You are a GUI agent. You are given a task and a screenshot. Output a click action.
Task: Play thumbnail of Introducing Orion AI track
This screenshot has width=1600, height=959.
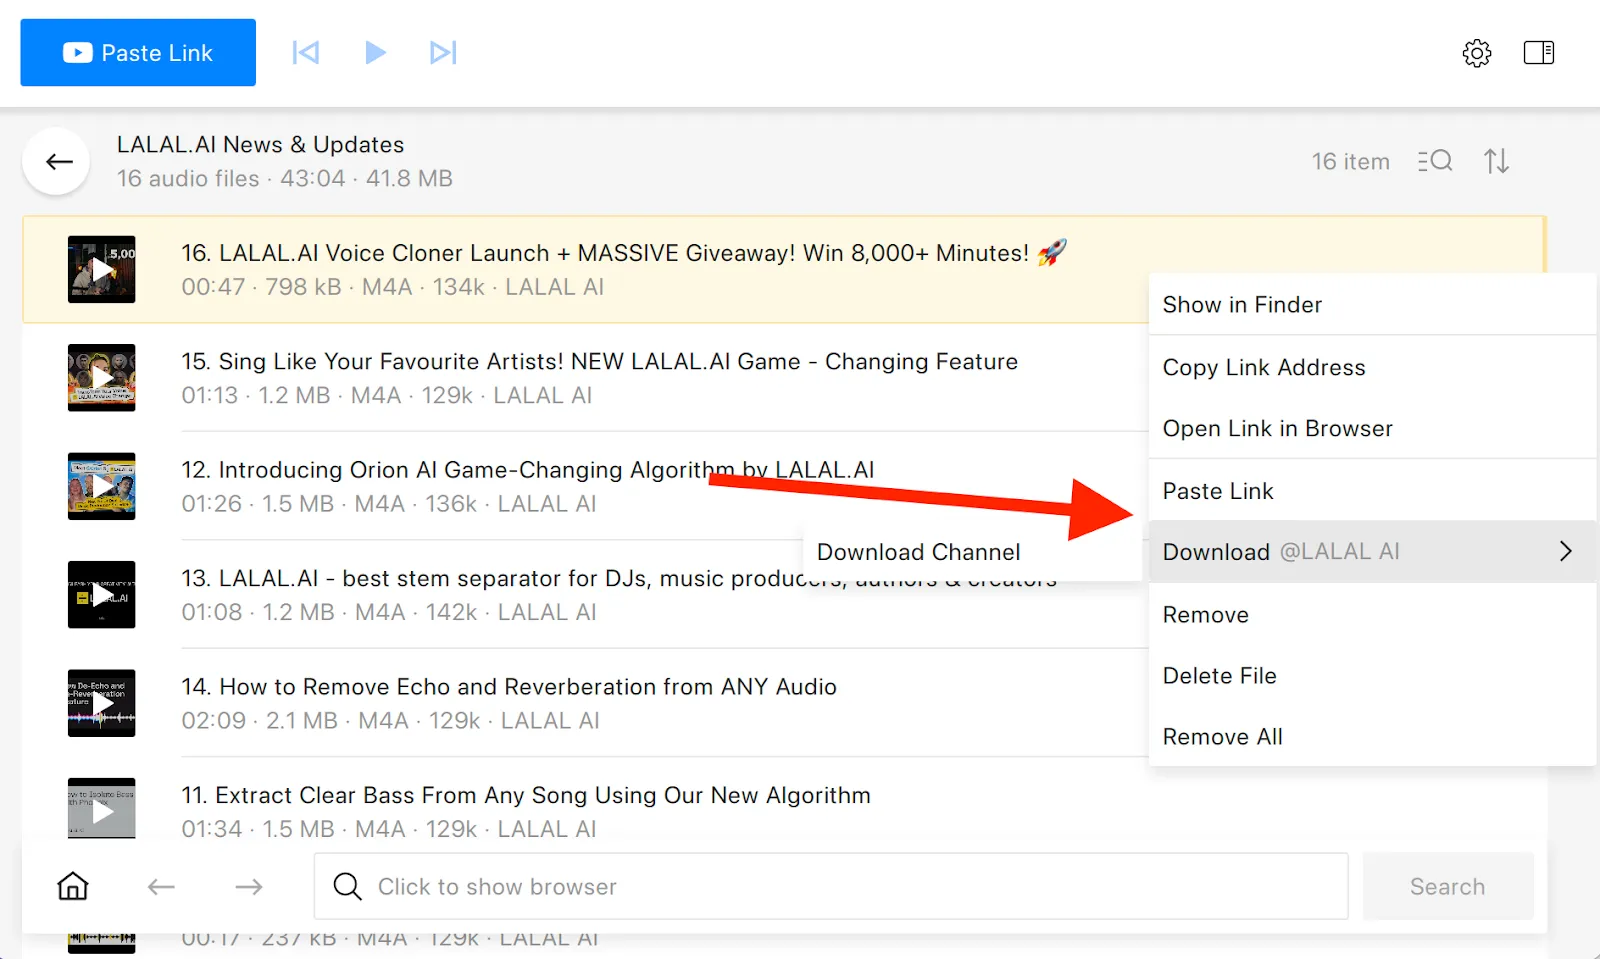pos(102,486)
